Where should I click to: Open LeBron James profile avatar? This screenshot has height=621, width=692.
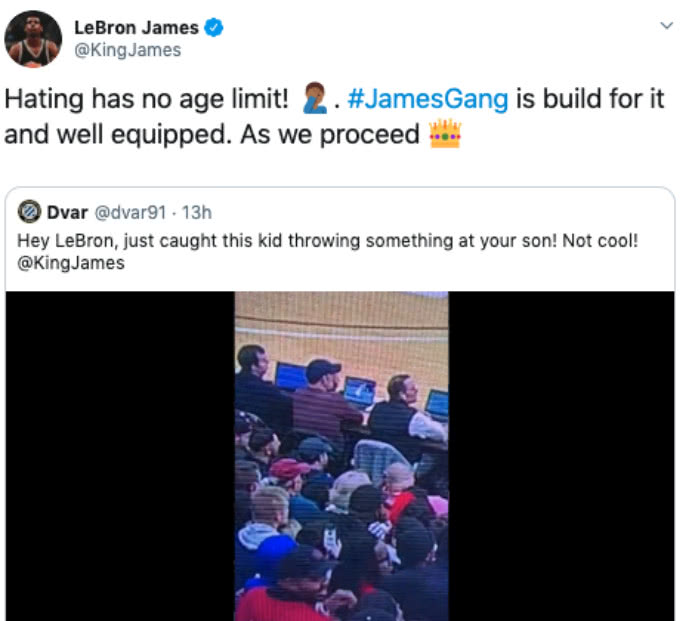(33, 39)
